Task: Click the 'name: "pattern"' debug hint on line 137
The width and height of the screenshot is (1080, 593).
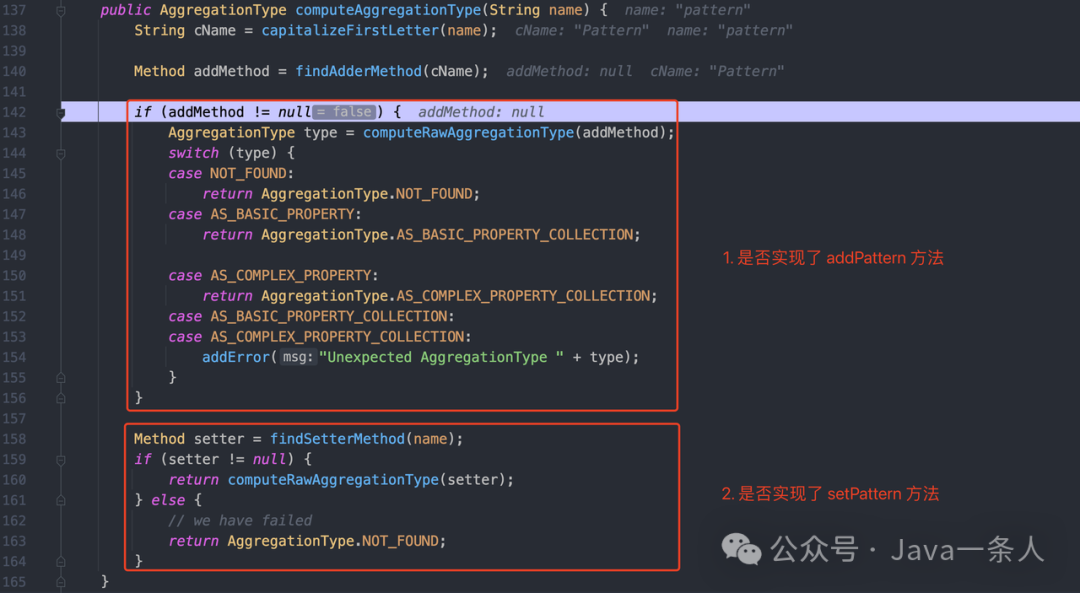Action: click(687, 10)
